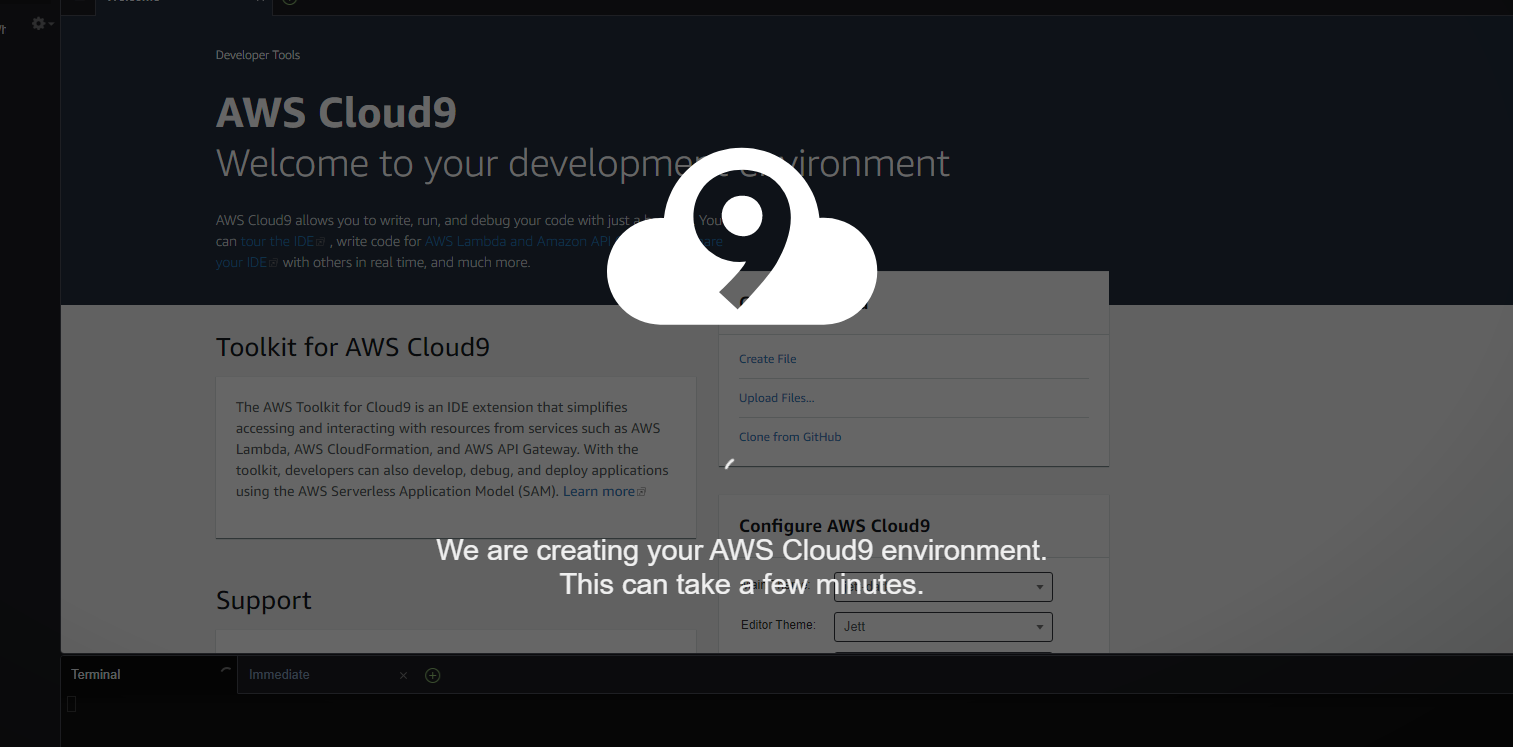Click the 'Developer Tools' breadcrumb text

coord(258,55)
